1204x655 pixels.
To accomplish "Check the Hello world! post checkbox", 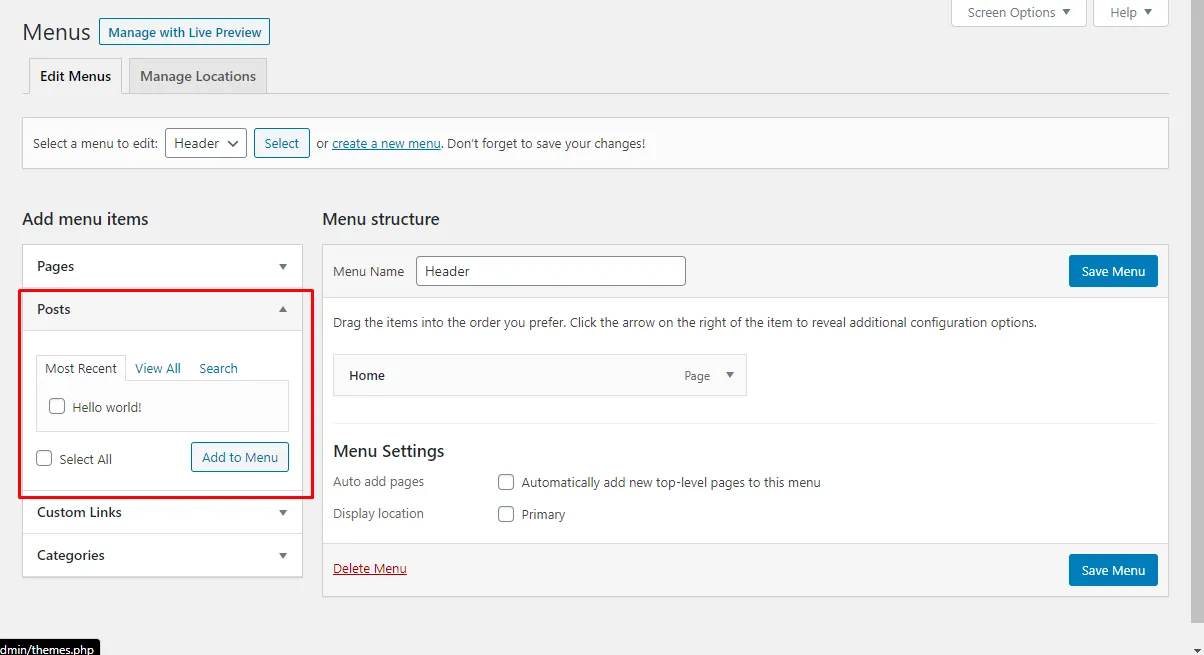I will [57, 406].
